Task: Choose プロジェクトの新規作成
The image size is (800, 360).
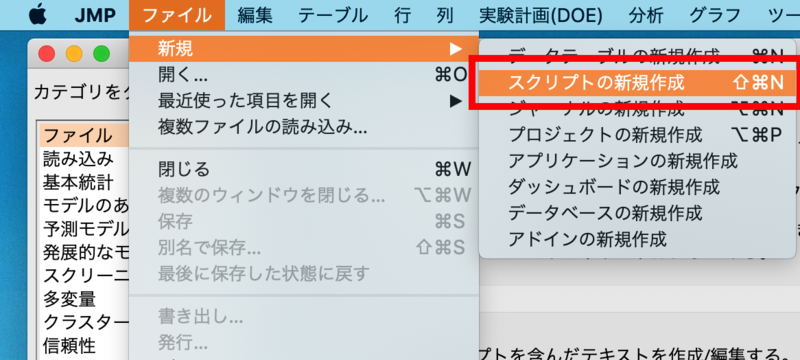Action: pos(639,135)
